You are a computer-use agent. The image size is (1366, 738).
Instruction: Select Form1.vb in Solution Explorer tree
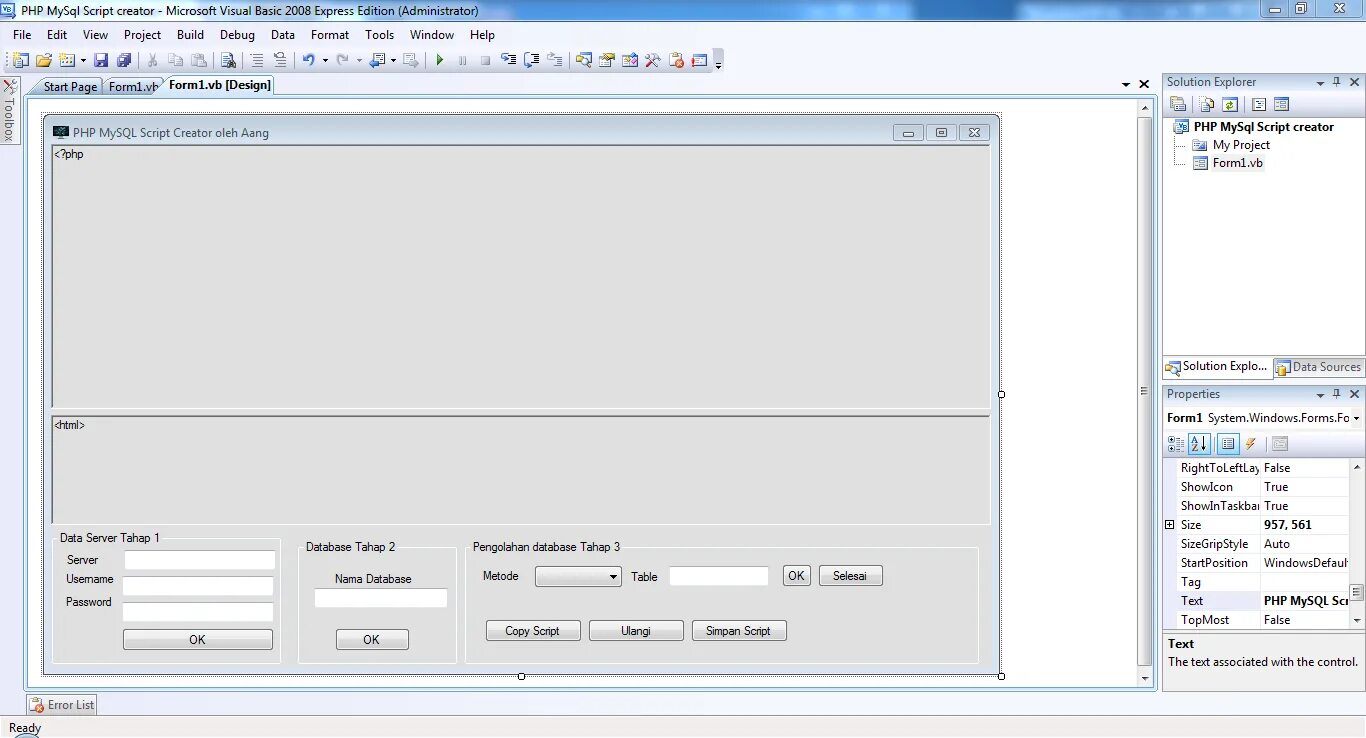(1238, 163)
